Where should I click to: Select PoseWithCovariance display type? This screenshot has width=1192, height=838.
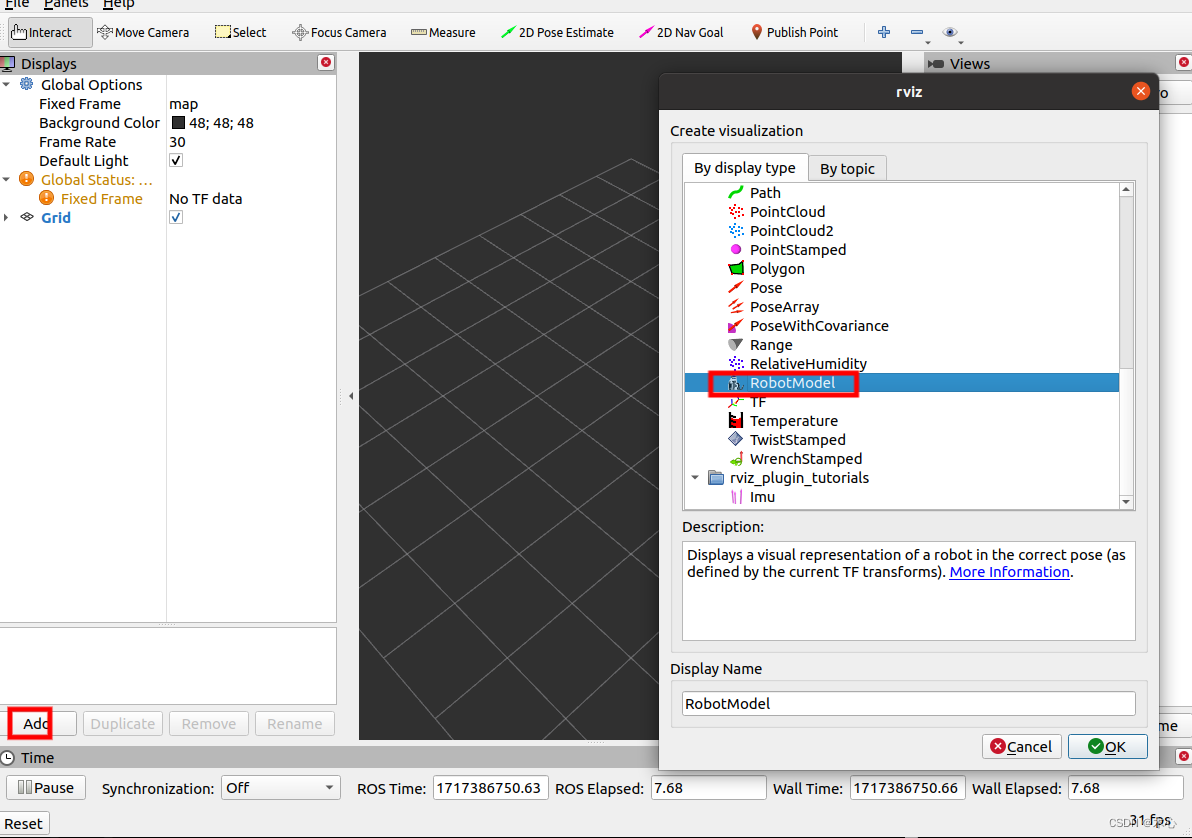819,325
